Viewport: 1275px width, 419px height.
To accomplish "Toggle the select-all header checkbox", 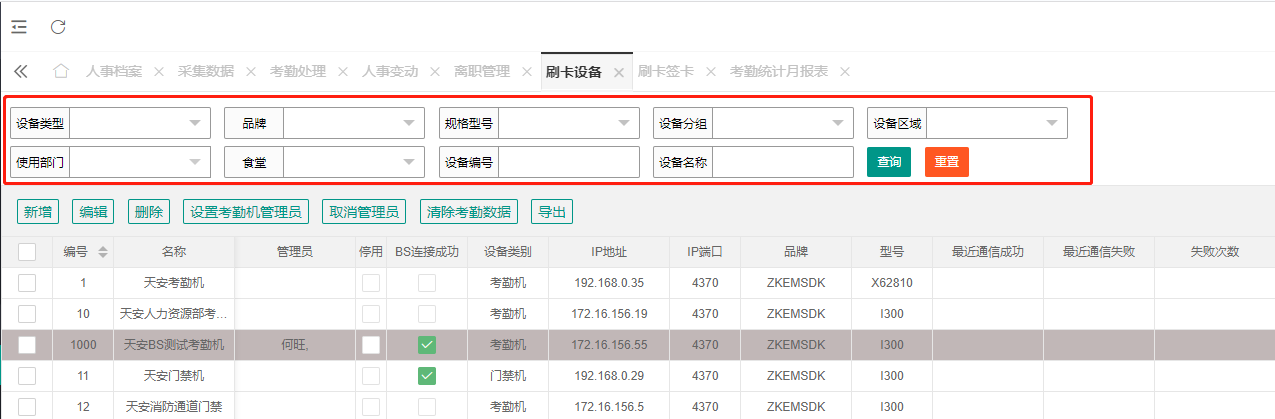I will coord(27,252).
